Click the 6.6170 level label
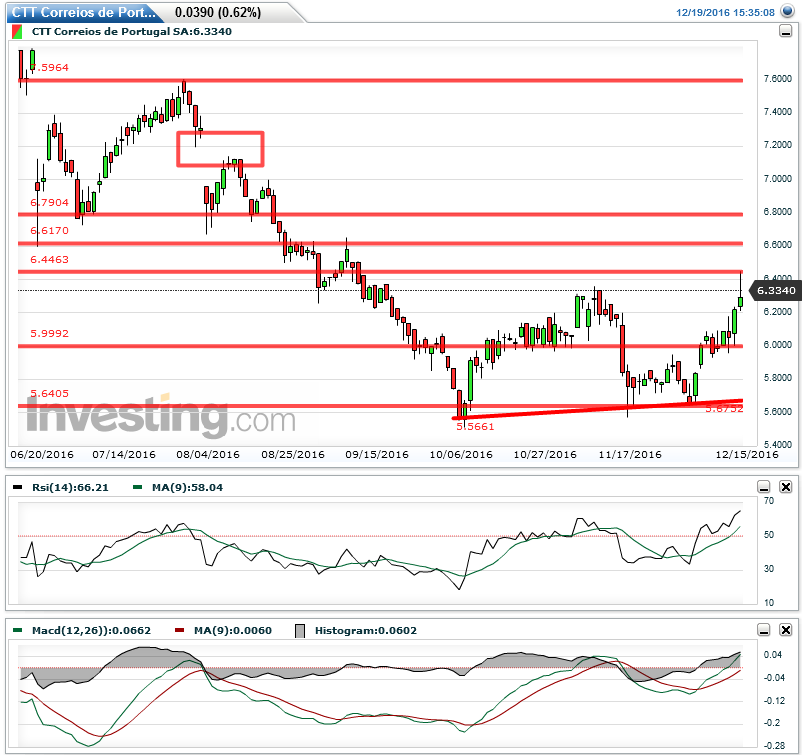This screenshot has height=755, width=803. tap(49, 230)
